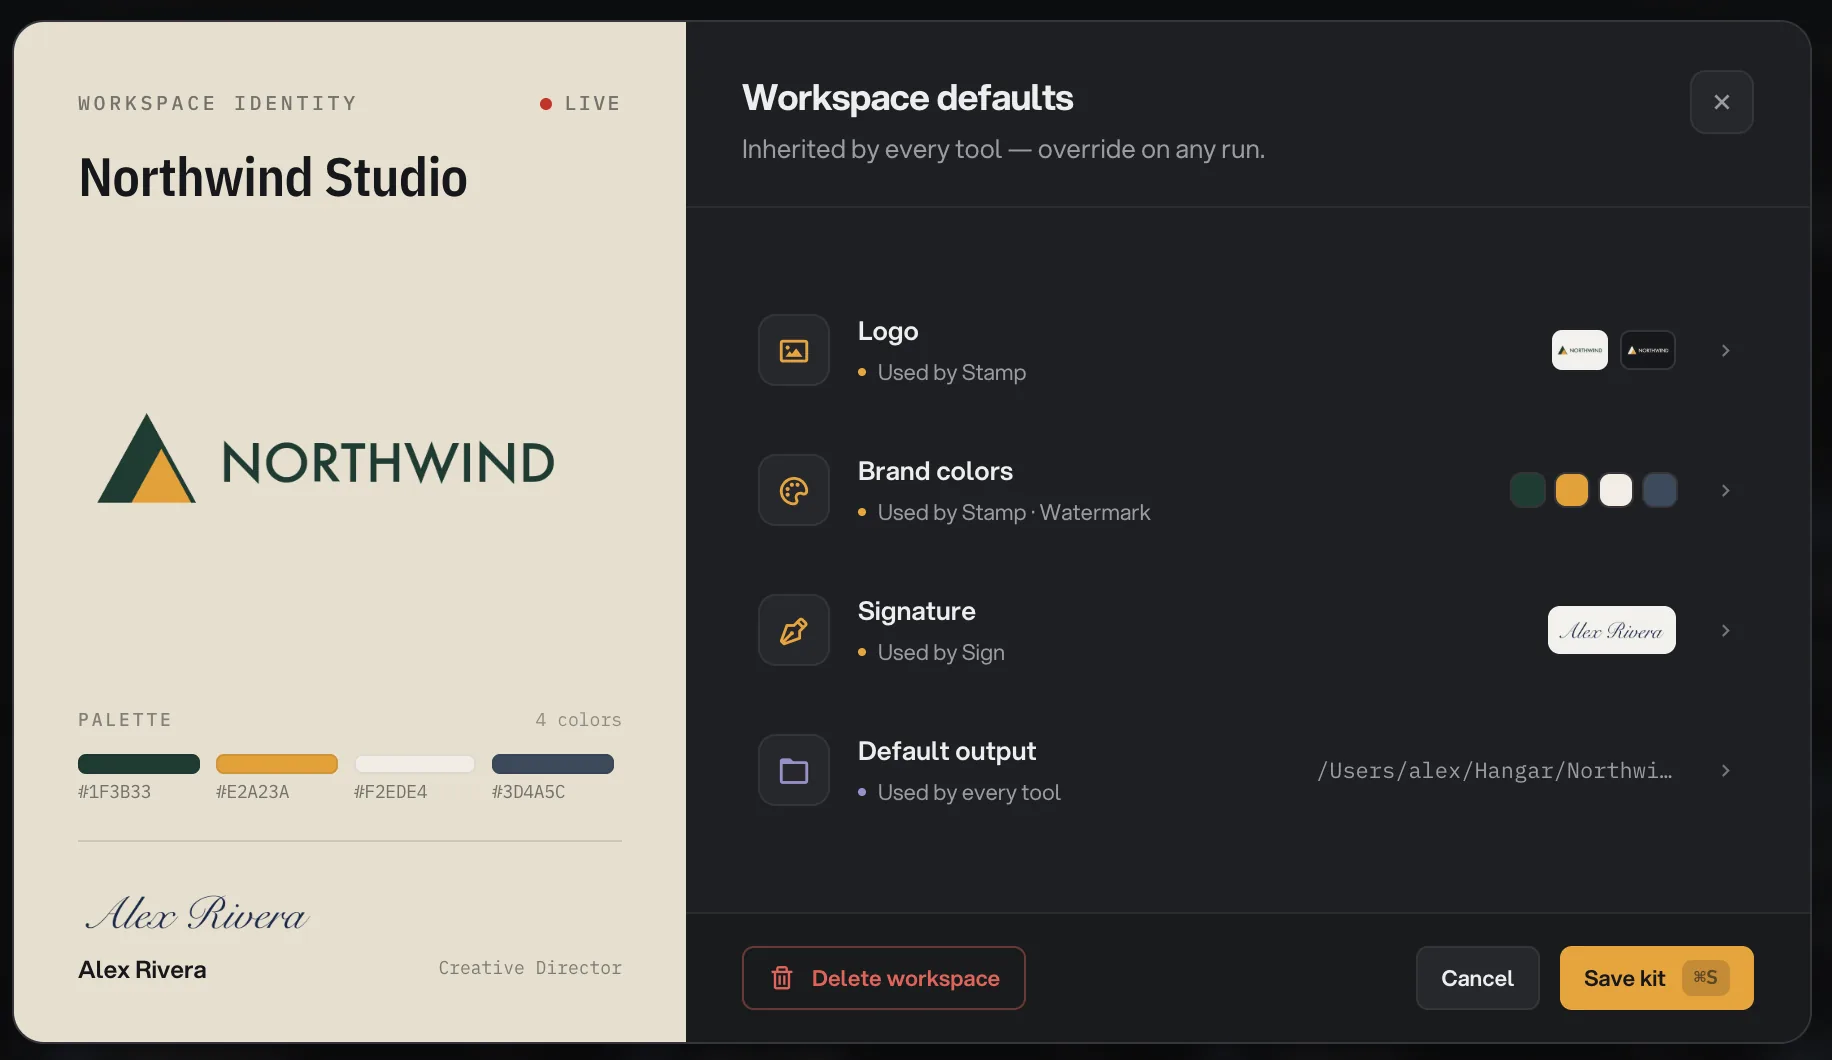Expand the Default output row chevron

click(x=1725, y=770)
